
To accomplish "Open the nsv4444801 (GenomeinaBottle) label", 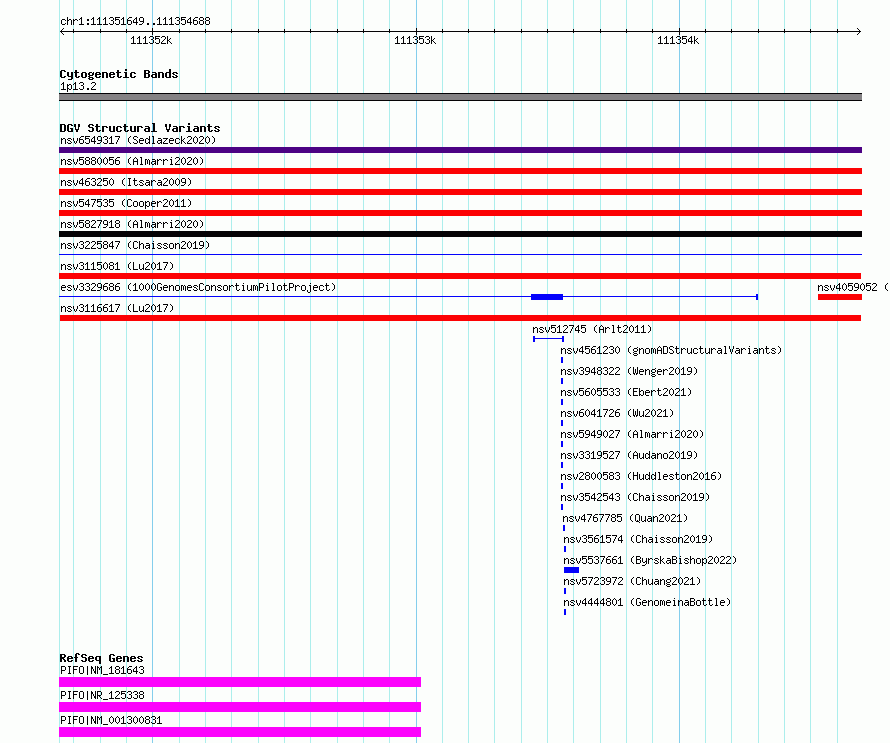I will (647, 602).
